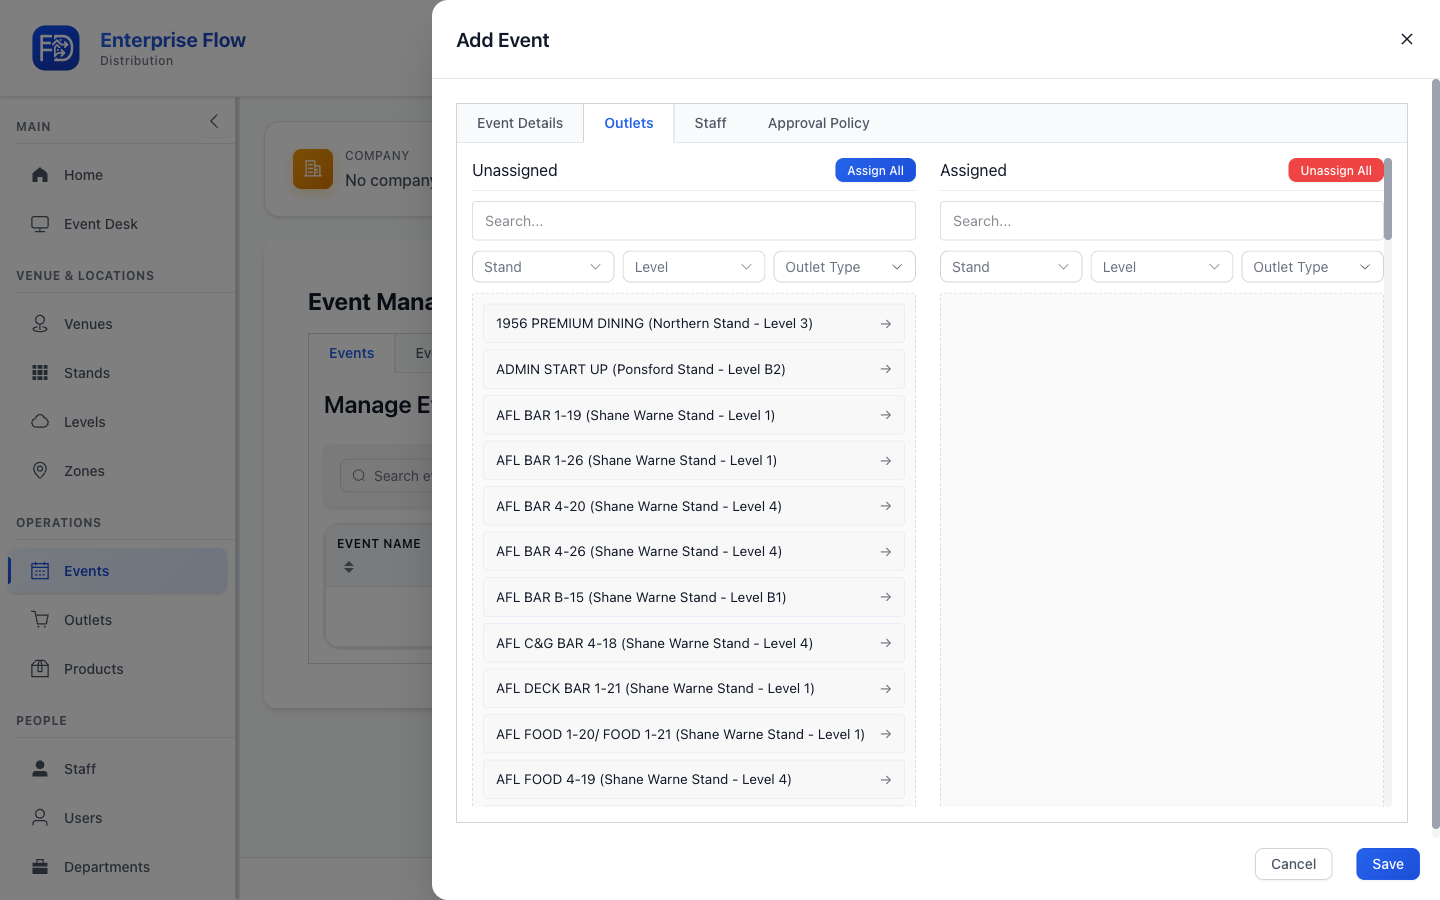
Task: Click the Assigned panel scrollbar
Action: [x=1388, y=199]
